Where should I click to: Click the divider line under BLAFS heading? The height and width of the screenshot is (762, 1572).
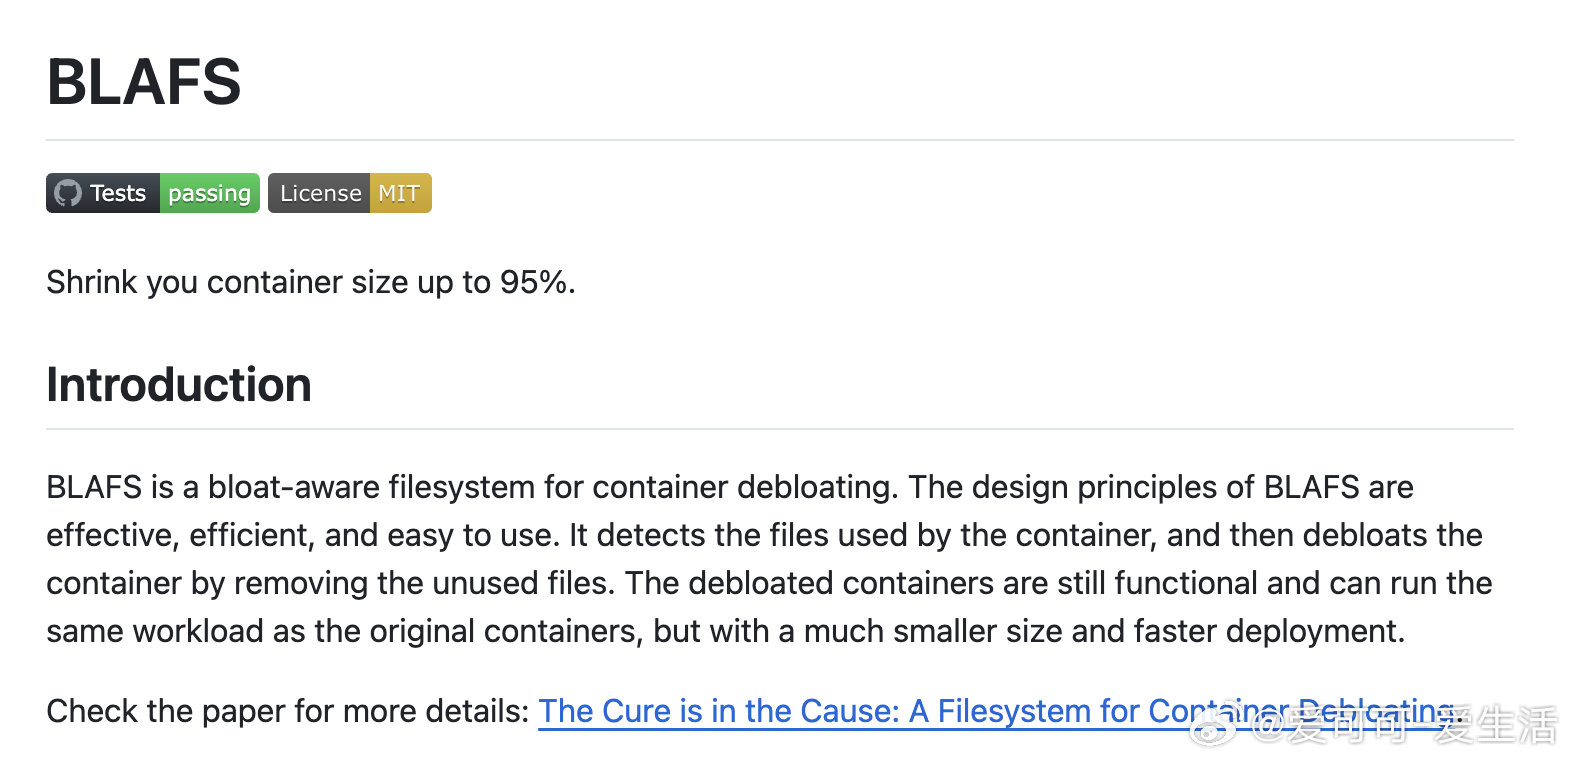(780, 140)
